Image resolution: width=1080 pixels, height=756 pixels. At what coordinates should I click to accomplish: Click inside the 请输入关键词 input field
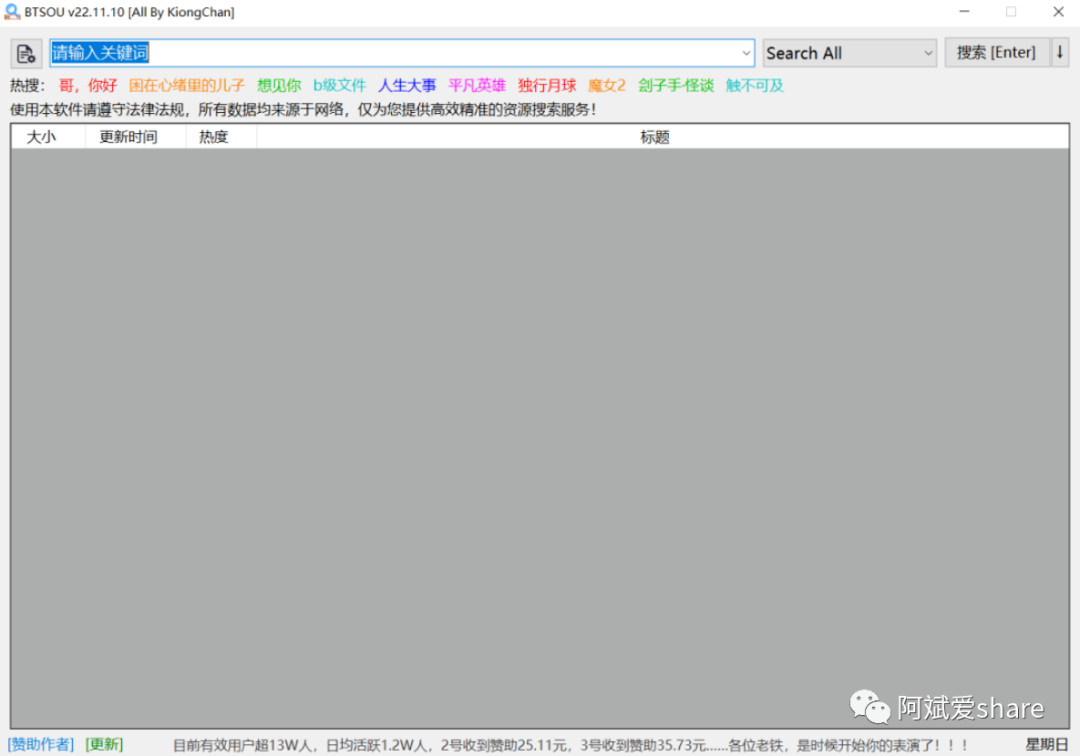(400, 52)
